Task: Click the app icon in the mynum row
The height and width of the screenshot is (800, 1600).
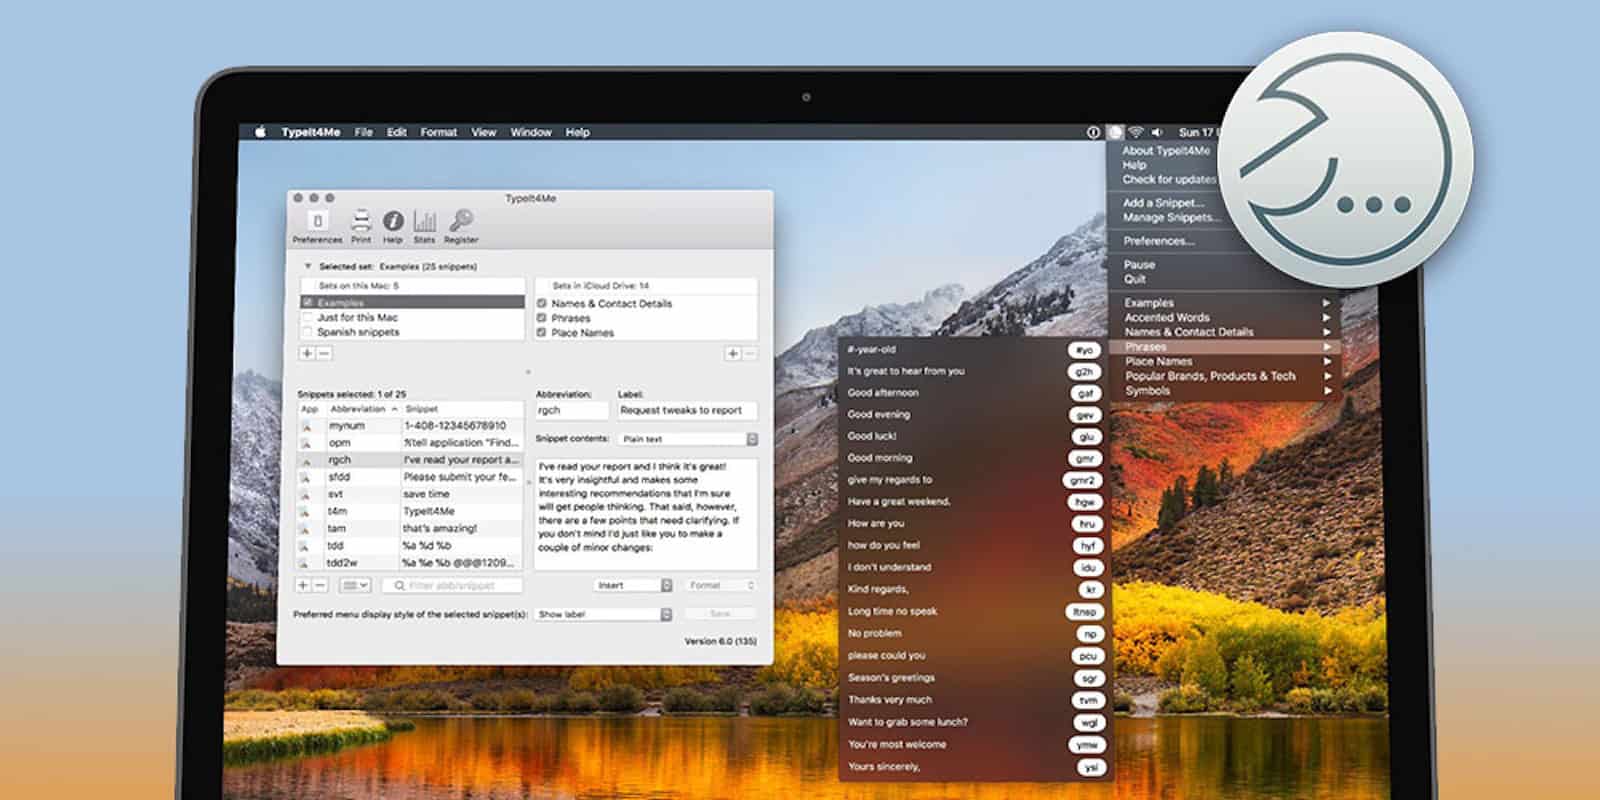Action: click(x=307, y=426)
